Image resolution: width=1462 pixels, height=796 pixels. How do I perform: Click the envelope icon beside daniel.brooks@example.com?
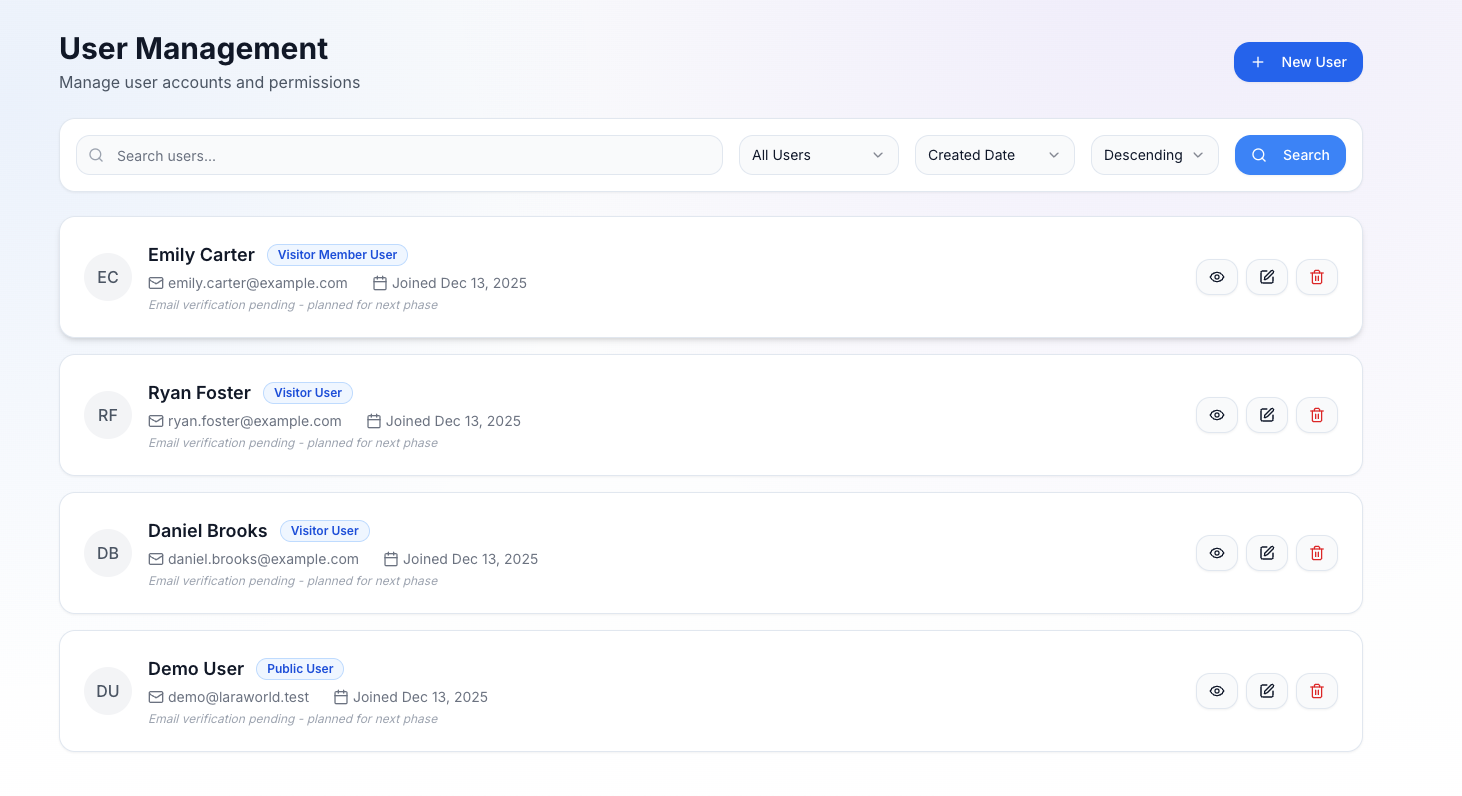coord(156,559)
